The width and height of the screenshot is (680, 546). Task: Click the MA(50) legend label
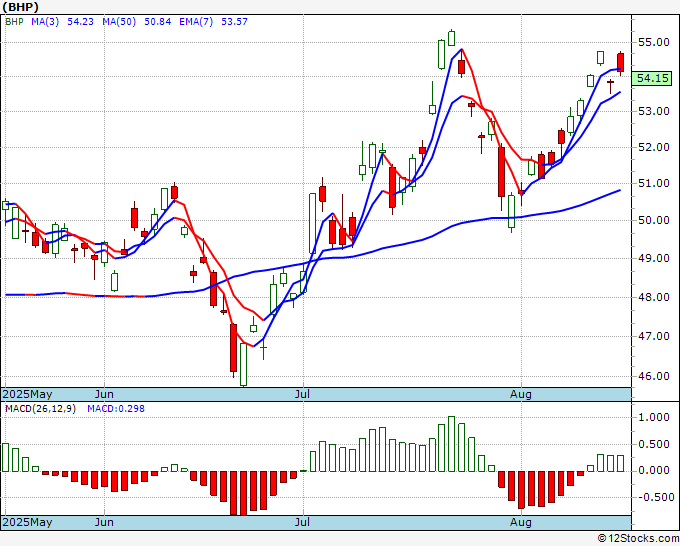coord(119,21)
